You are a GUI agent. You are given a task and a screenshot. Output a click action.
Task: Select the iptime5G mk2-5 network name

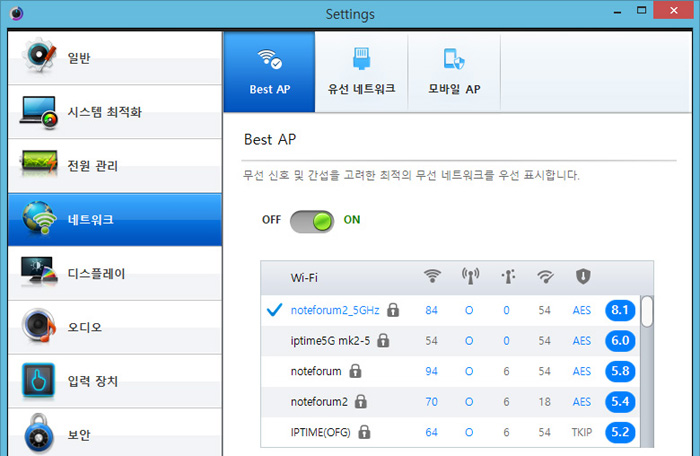pyautogui.click(x=330, y=341)
